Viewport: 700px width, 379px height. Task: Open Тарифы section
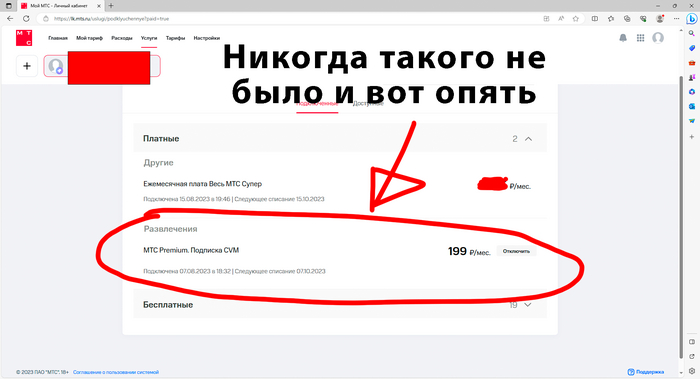point(175,38)
